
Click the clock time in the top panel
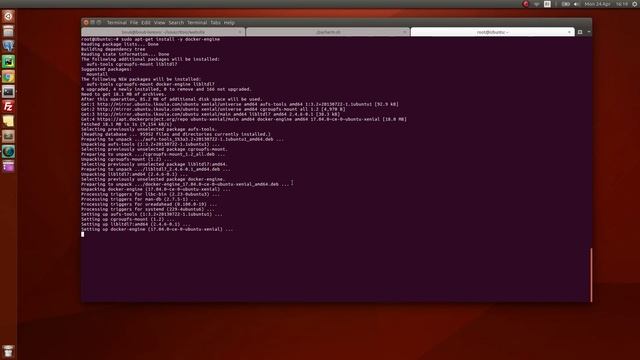(622, 4)
